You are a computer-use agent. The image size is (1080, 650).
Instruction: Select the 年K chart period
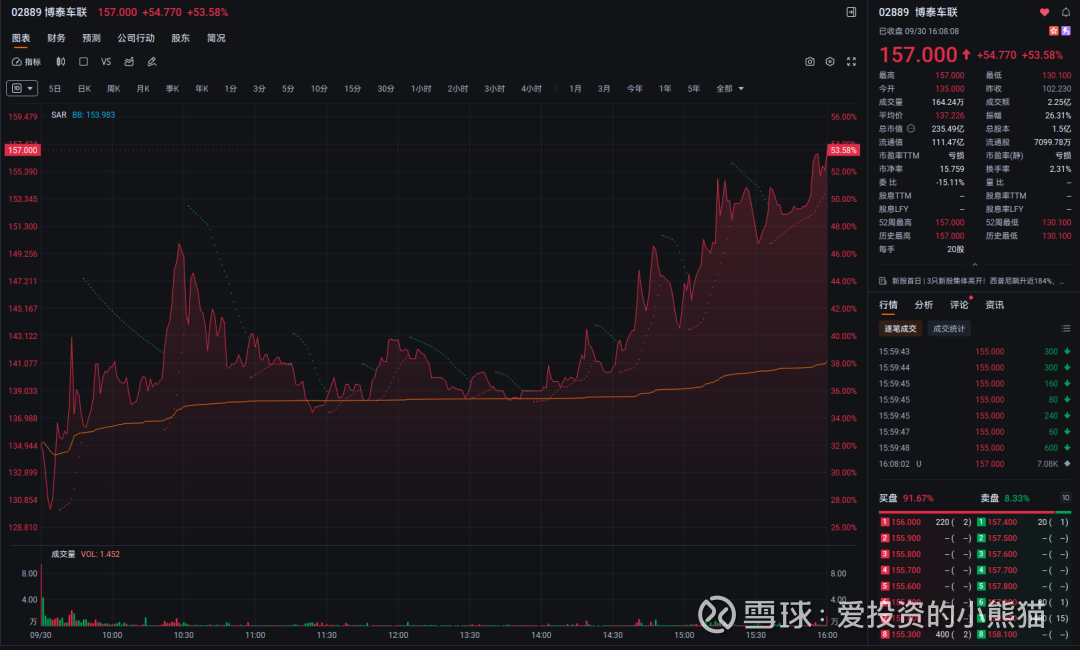[x=201, y=89]
